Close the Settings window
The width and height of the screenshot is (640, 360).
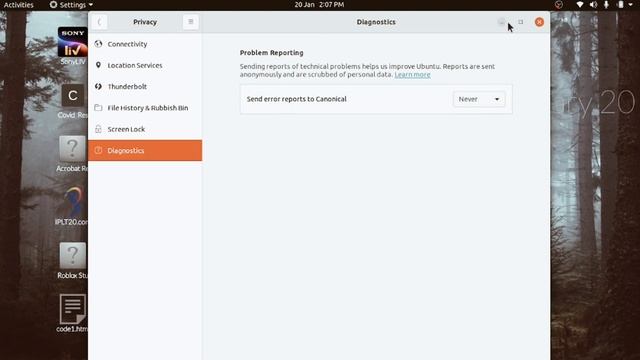(539, 22)
